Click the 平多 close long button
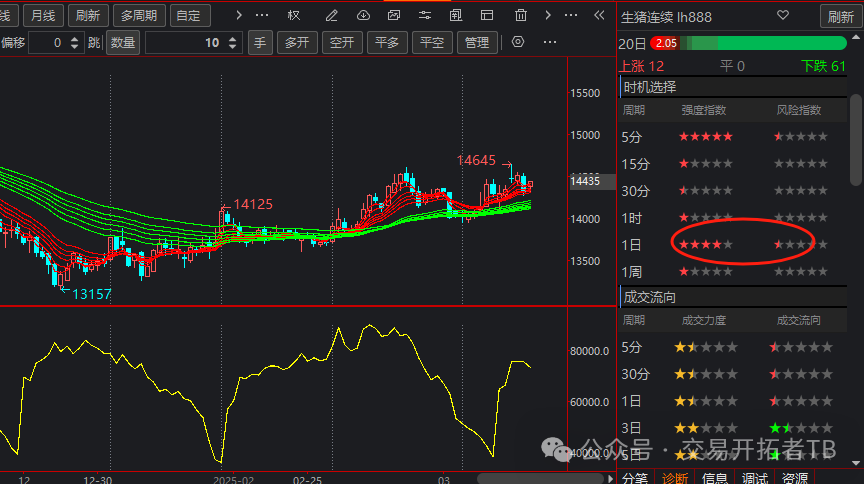Screen dimensions: 864x484 click(x=387, y=42)
